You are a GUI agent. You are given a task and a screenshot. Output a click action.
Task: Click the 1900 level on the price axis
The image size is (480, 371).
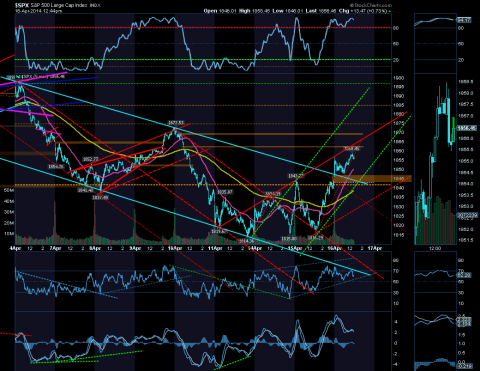tap(398, 78)
